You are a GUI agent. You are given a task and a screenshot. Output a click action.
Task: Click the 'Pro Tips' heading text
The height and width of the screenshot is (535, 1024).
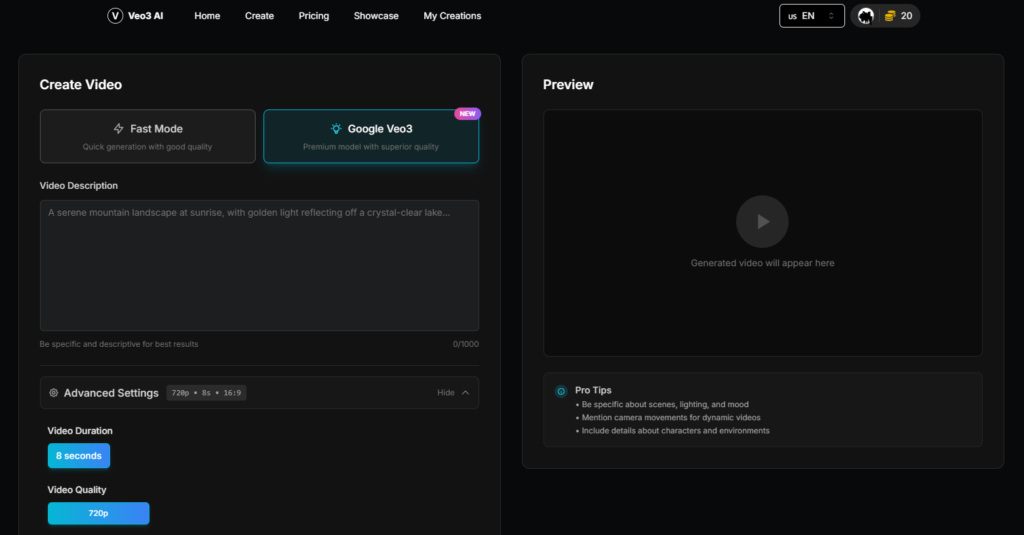(593, 390)
